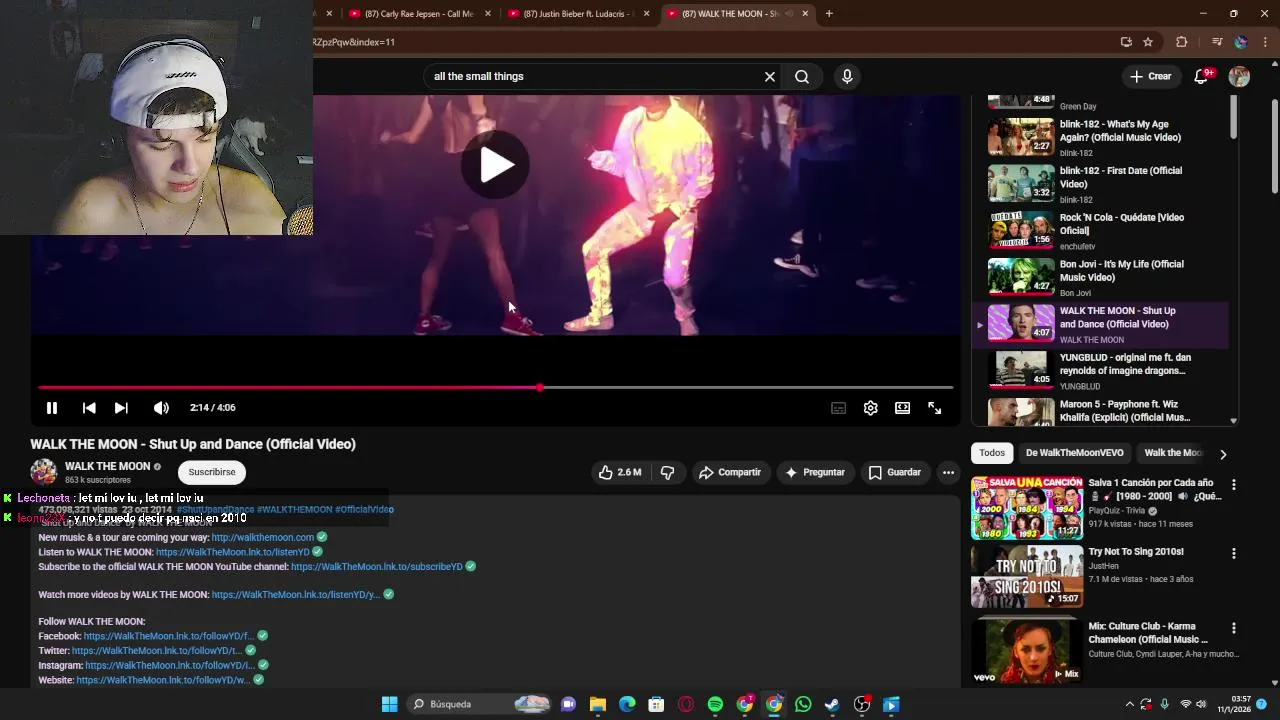Select the Todos filter chip
1280x720 pixels.
tap(992, 453)
